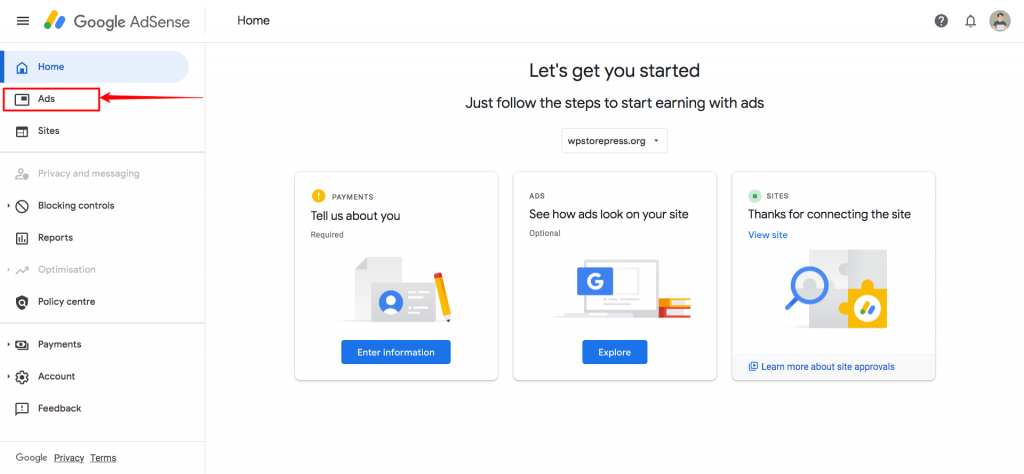1024x474 pixels.
Task: Select the Ads sidebar icon
Action: pyautogui.click(x=22, y=99)
